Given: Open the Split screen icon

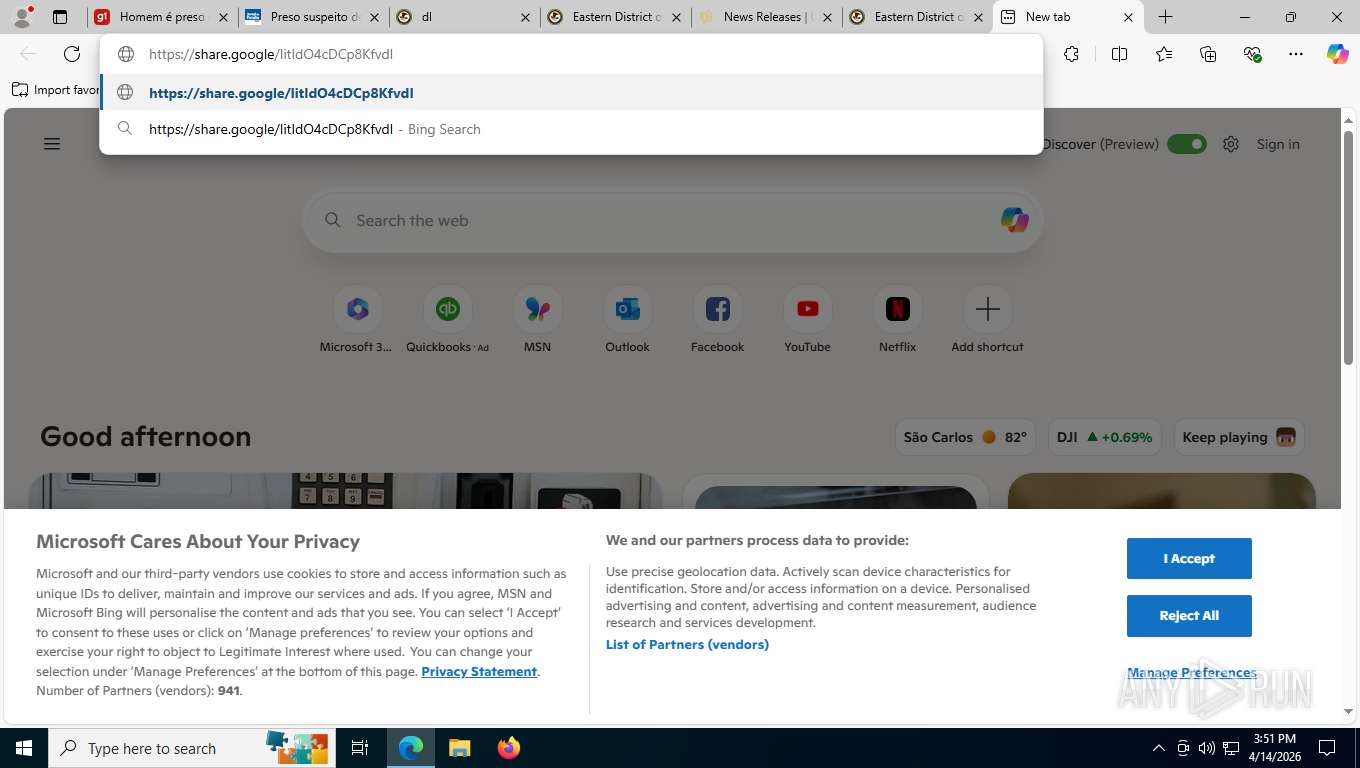Looking at the screenshot, I should click(1119, 54).
